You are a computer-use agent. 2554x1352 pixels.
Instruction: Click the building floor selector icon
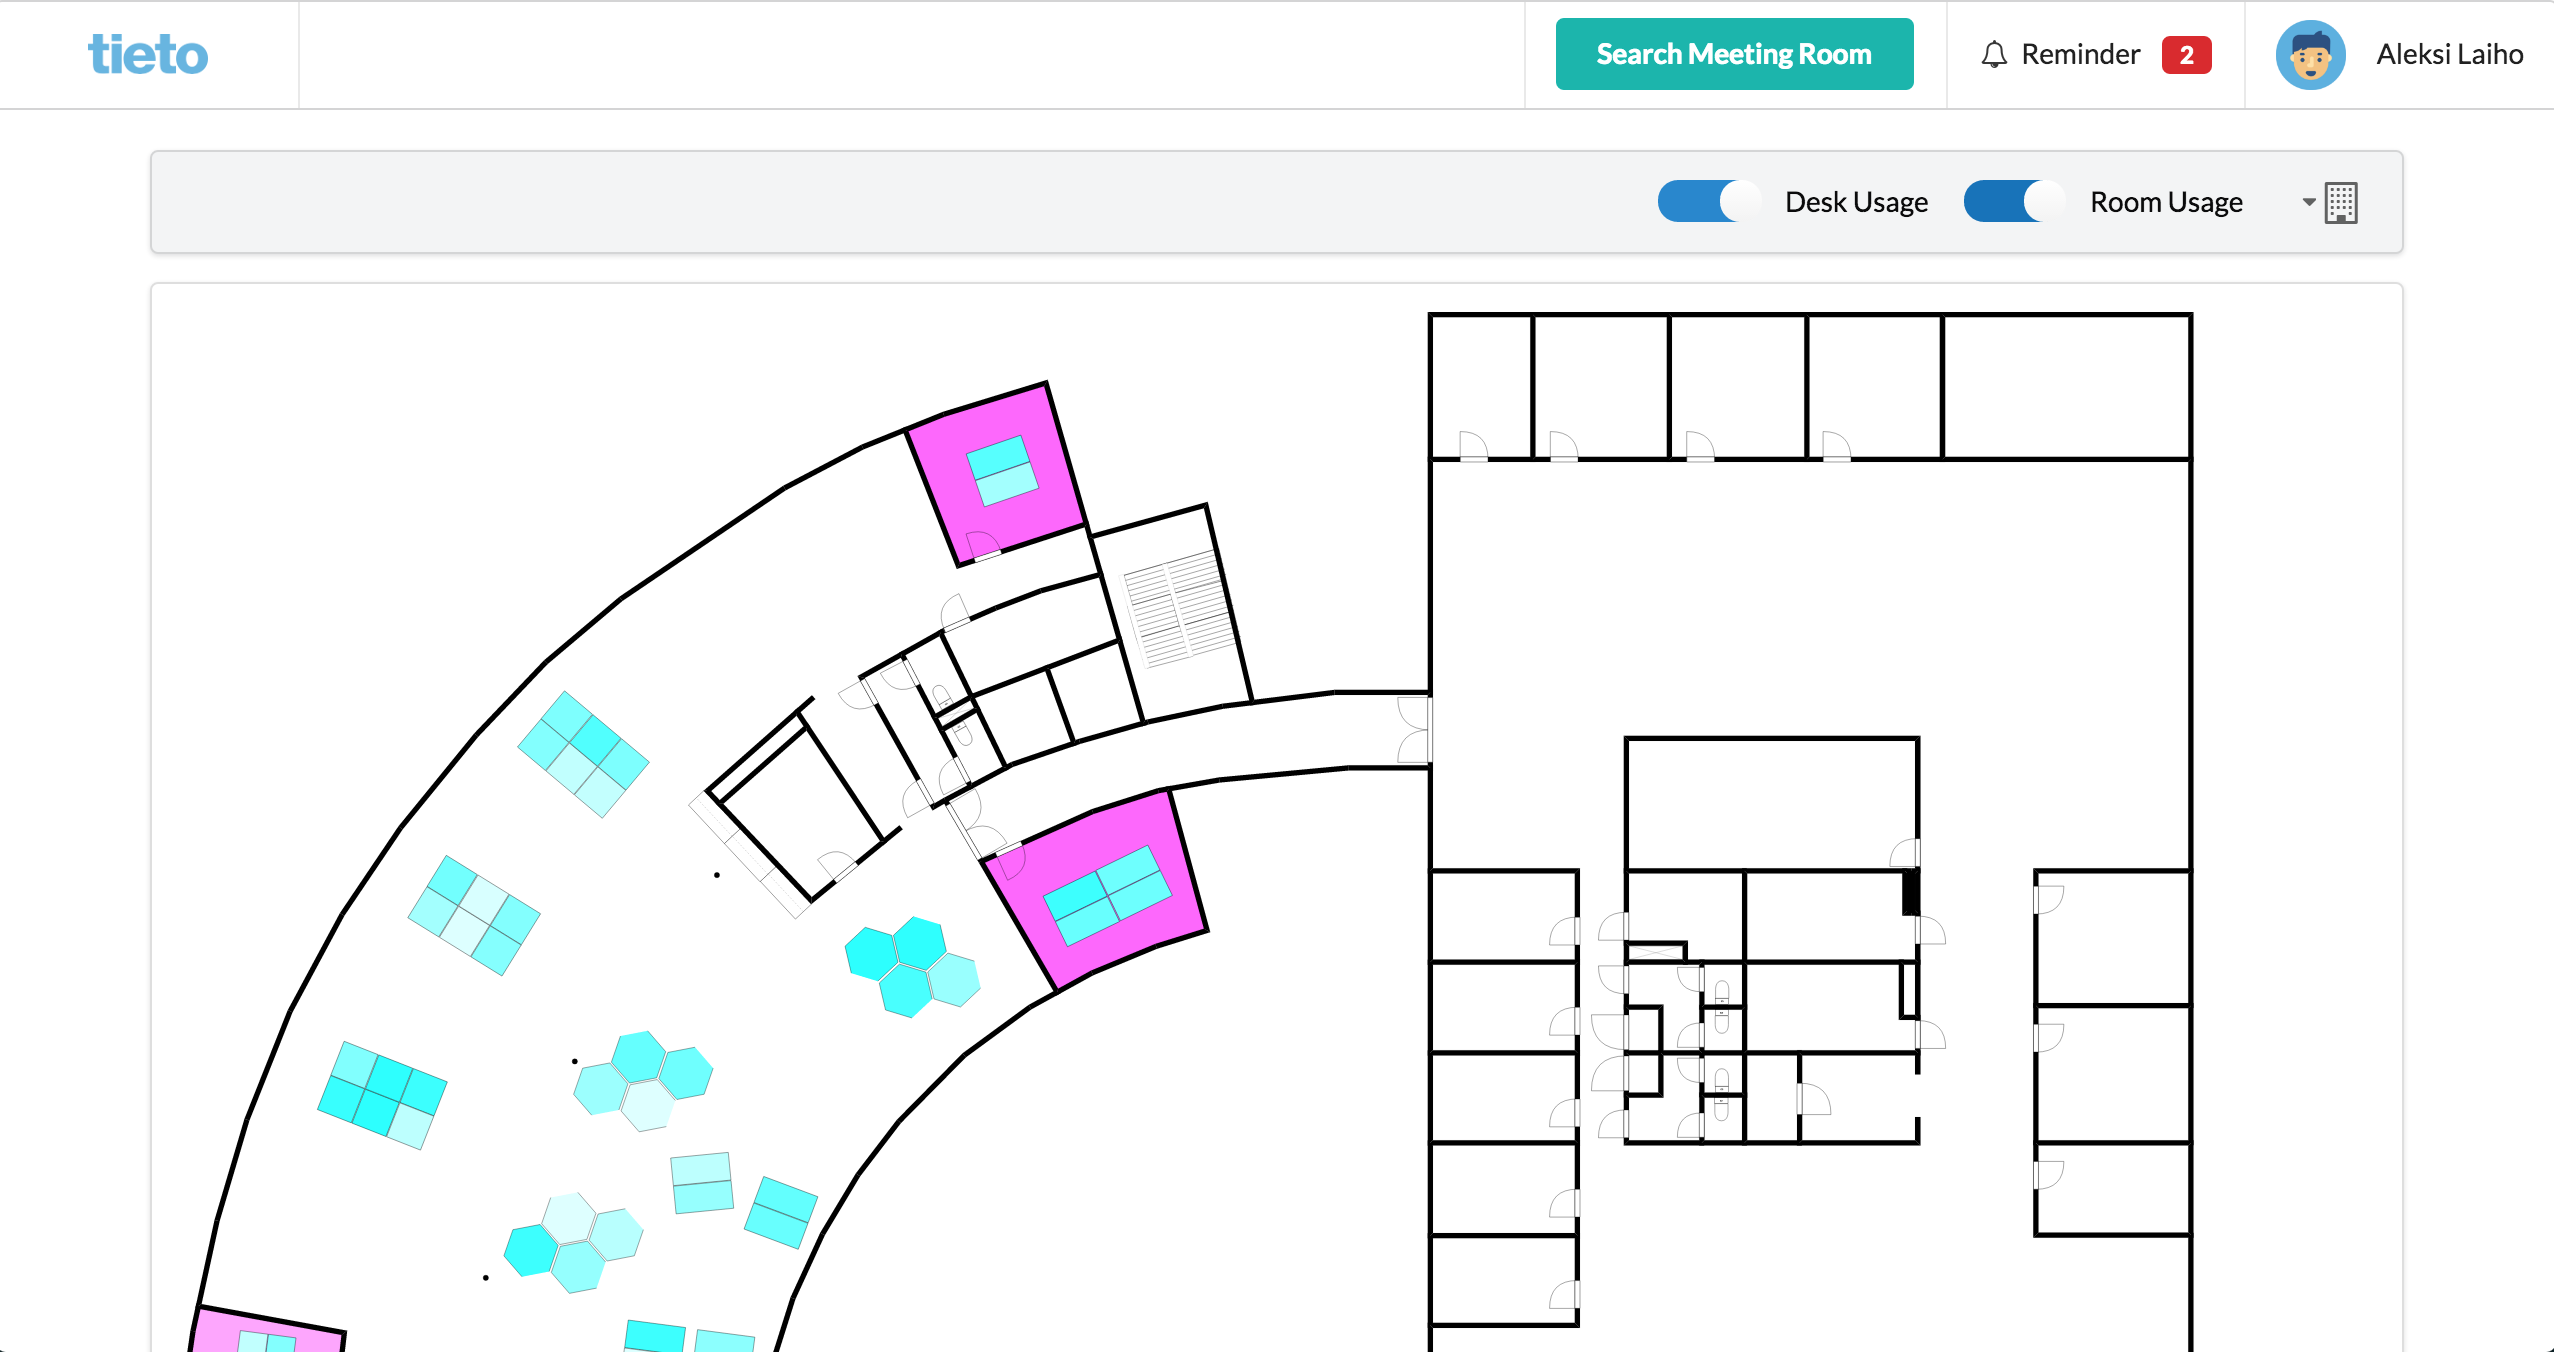click(x=2341, y=203)
